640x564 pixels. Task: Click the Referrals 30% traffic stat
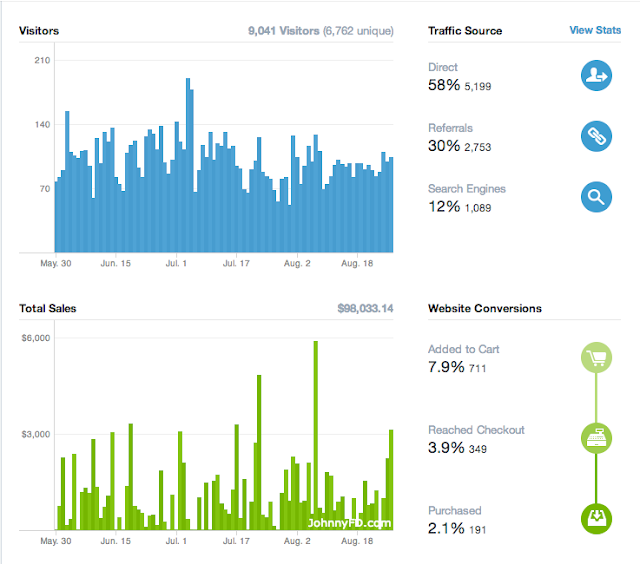[x=459, y=146]
